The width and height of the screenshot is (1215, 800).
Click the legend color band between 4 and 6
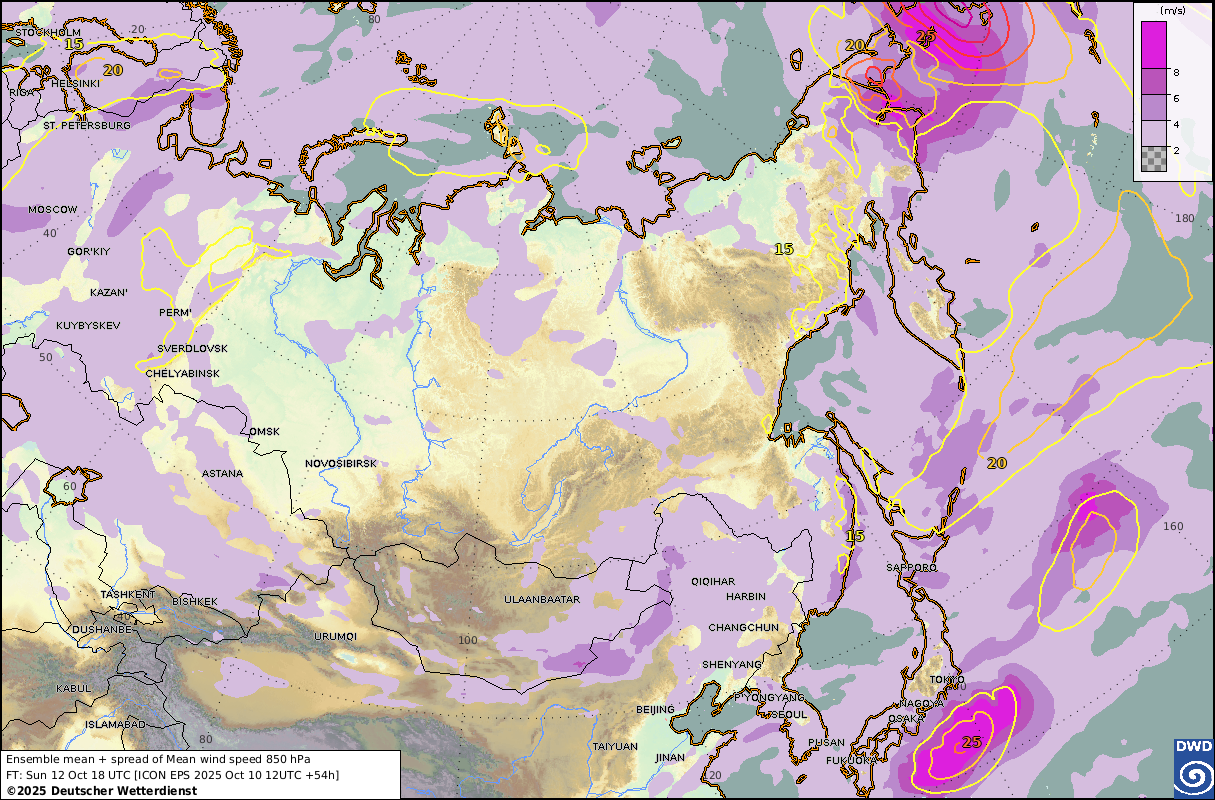point(1154,109)
